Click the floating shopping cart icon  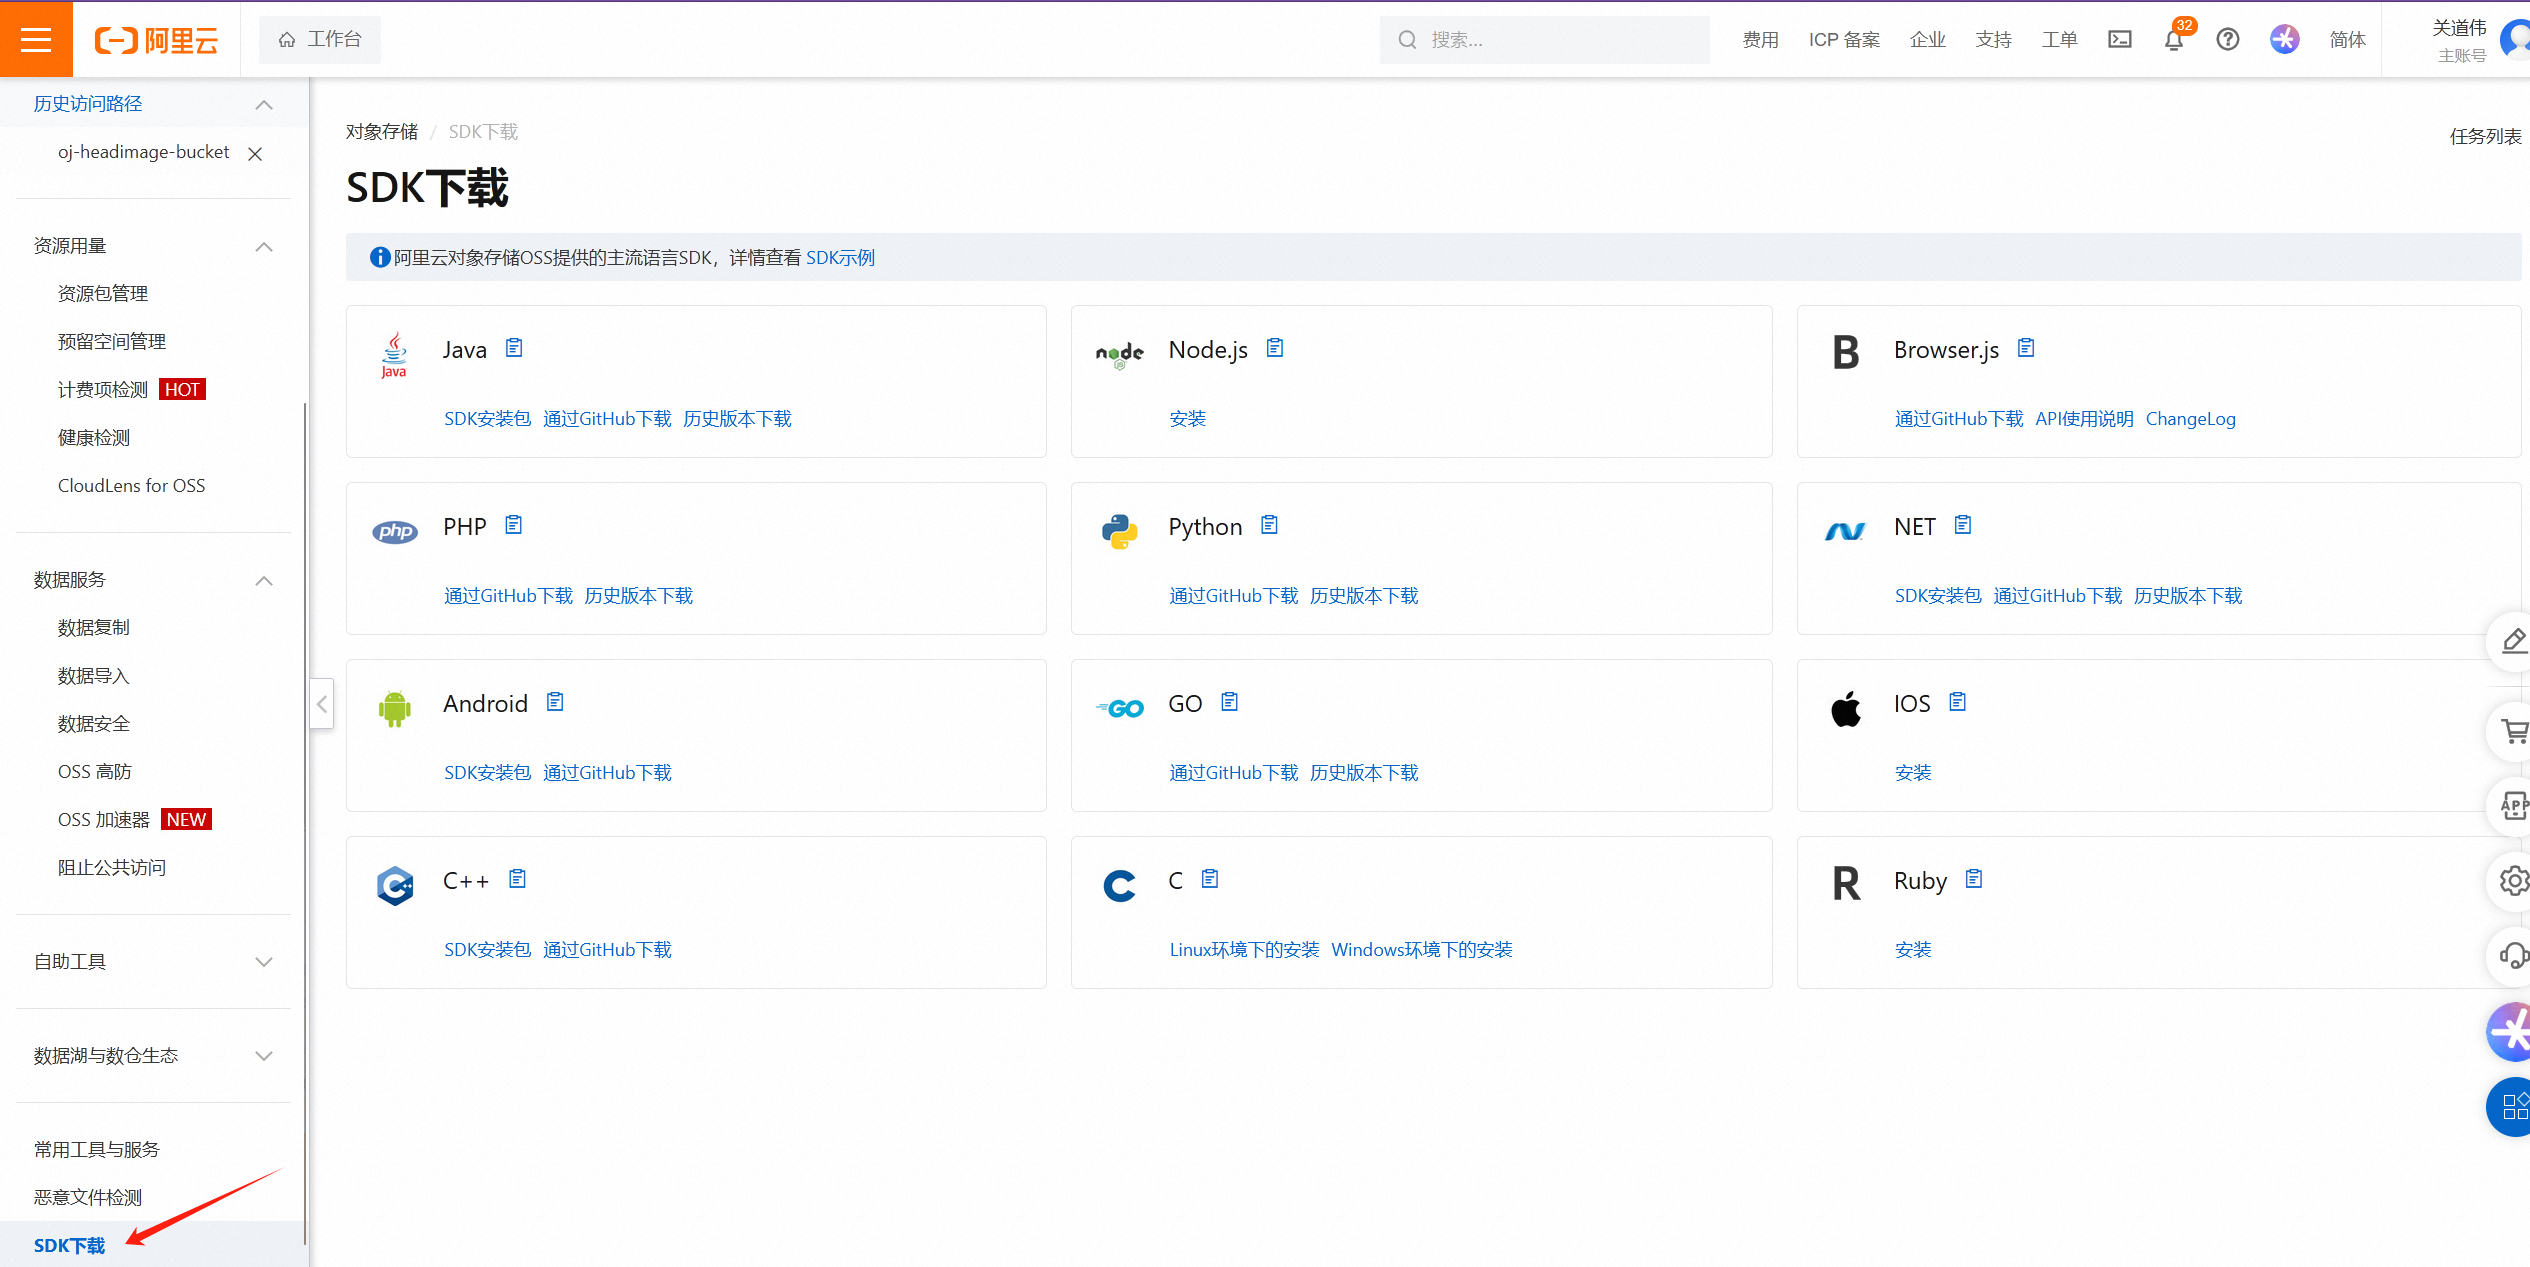pyautogui.click(x=2512, y=731)
